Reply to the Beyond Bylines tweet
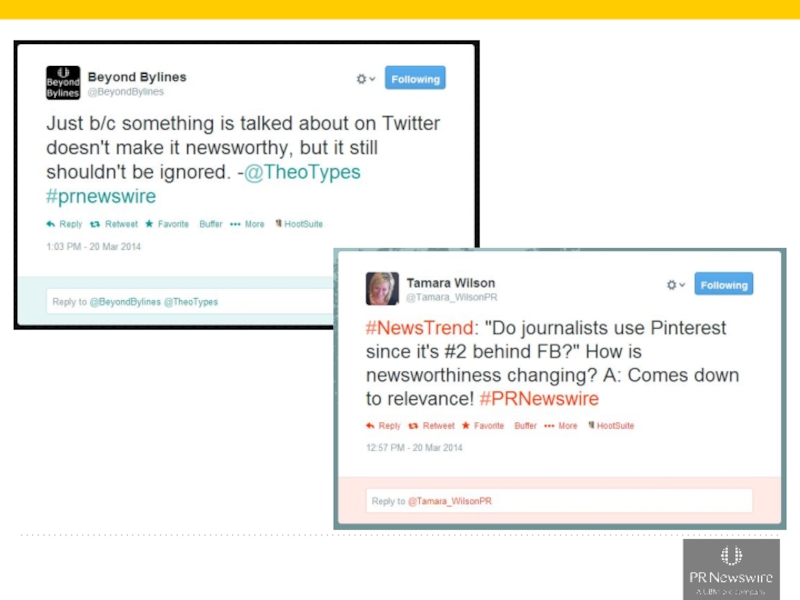Viewport: 800px width, 600px height. click(x=64, y=224)
